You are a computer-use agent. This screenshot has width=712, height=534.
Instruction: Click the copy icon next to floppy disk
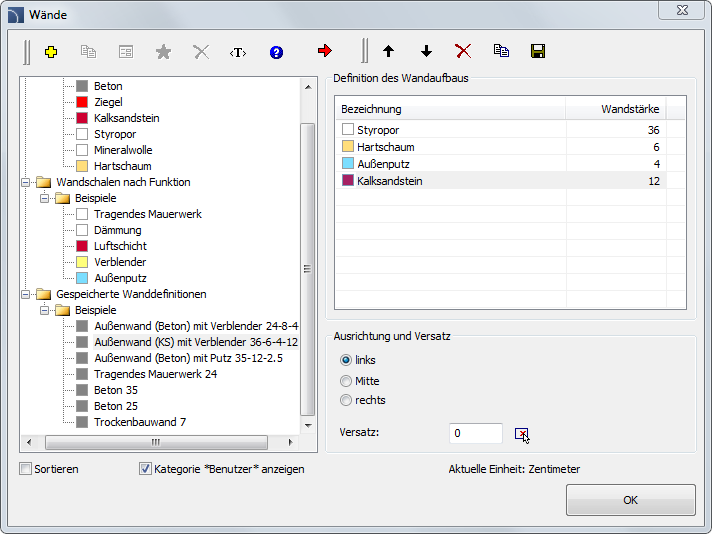coord(501,50)
